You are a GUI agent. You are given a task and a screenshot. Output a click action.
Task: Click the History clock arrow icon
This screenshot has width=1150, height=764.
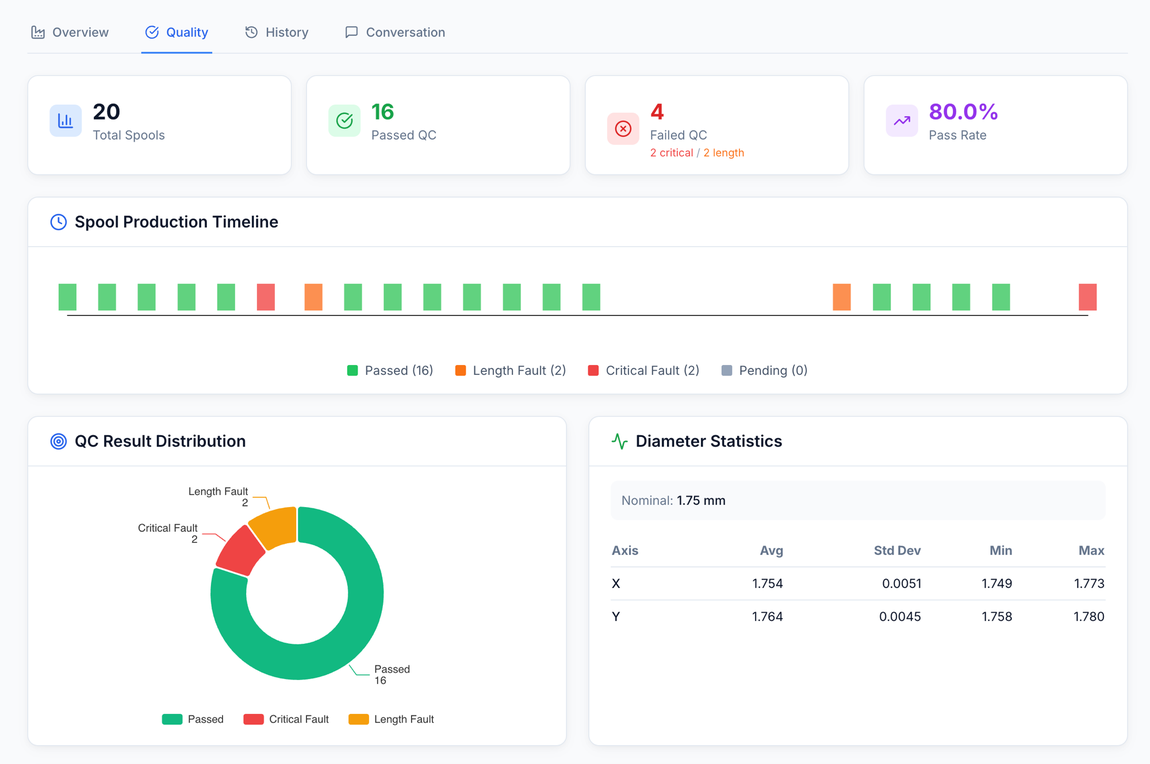[252, 32]
